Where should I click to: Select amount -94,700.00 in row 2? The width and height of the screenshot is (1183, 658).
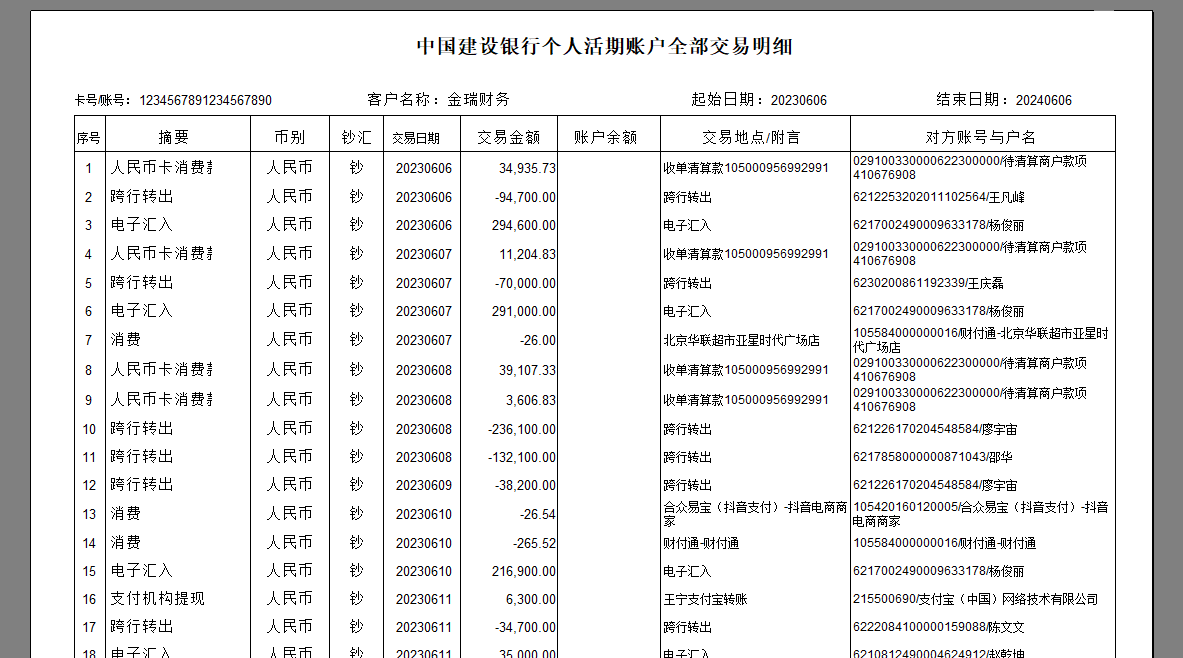pyautogui.click(x=525, y=197)
